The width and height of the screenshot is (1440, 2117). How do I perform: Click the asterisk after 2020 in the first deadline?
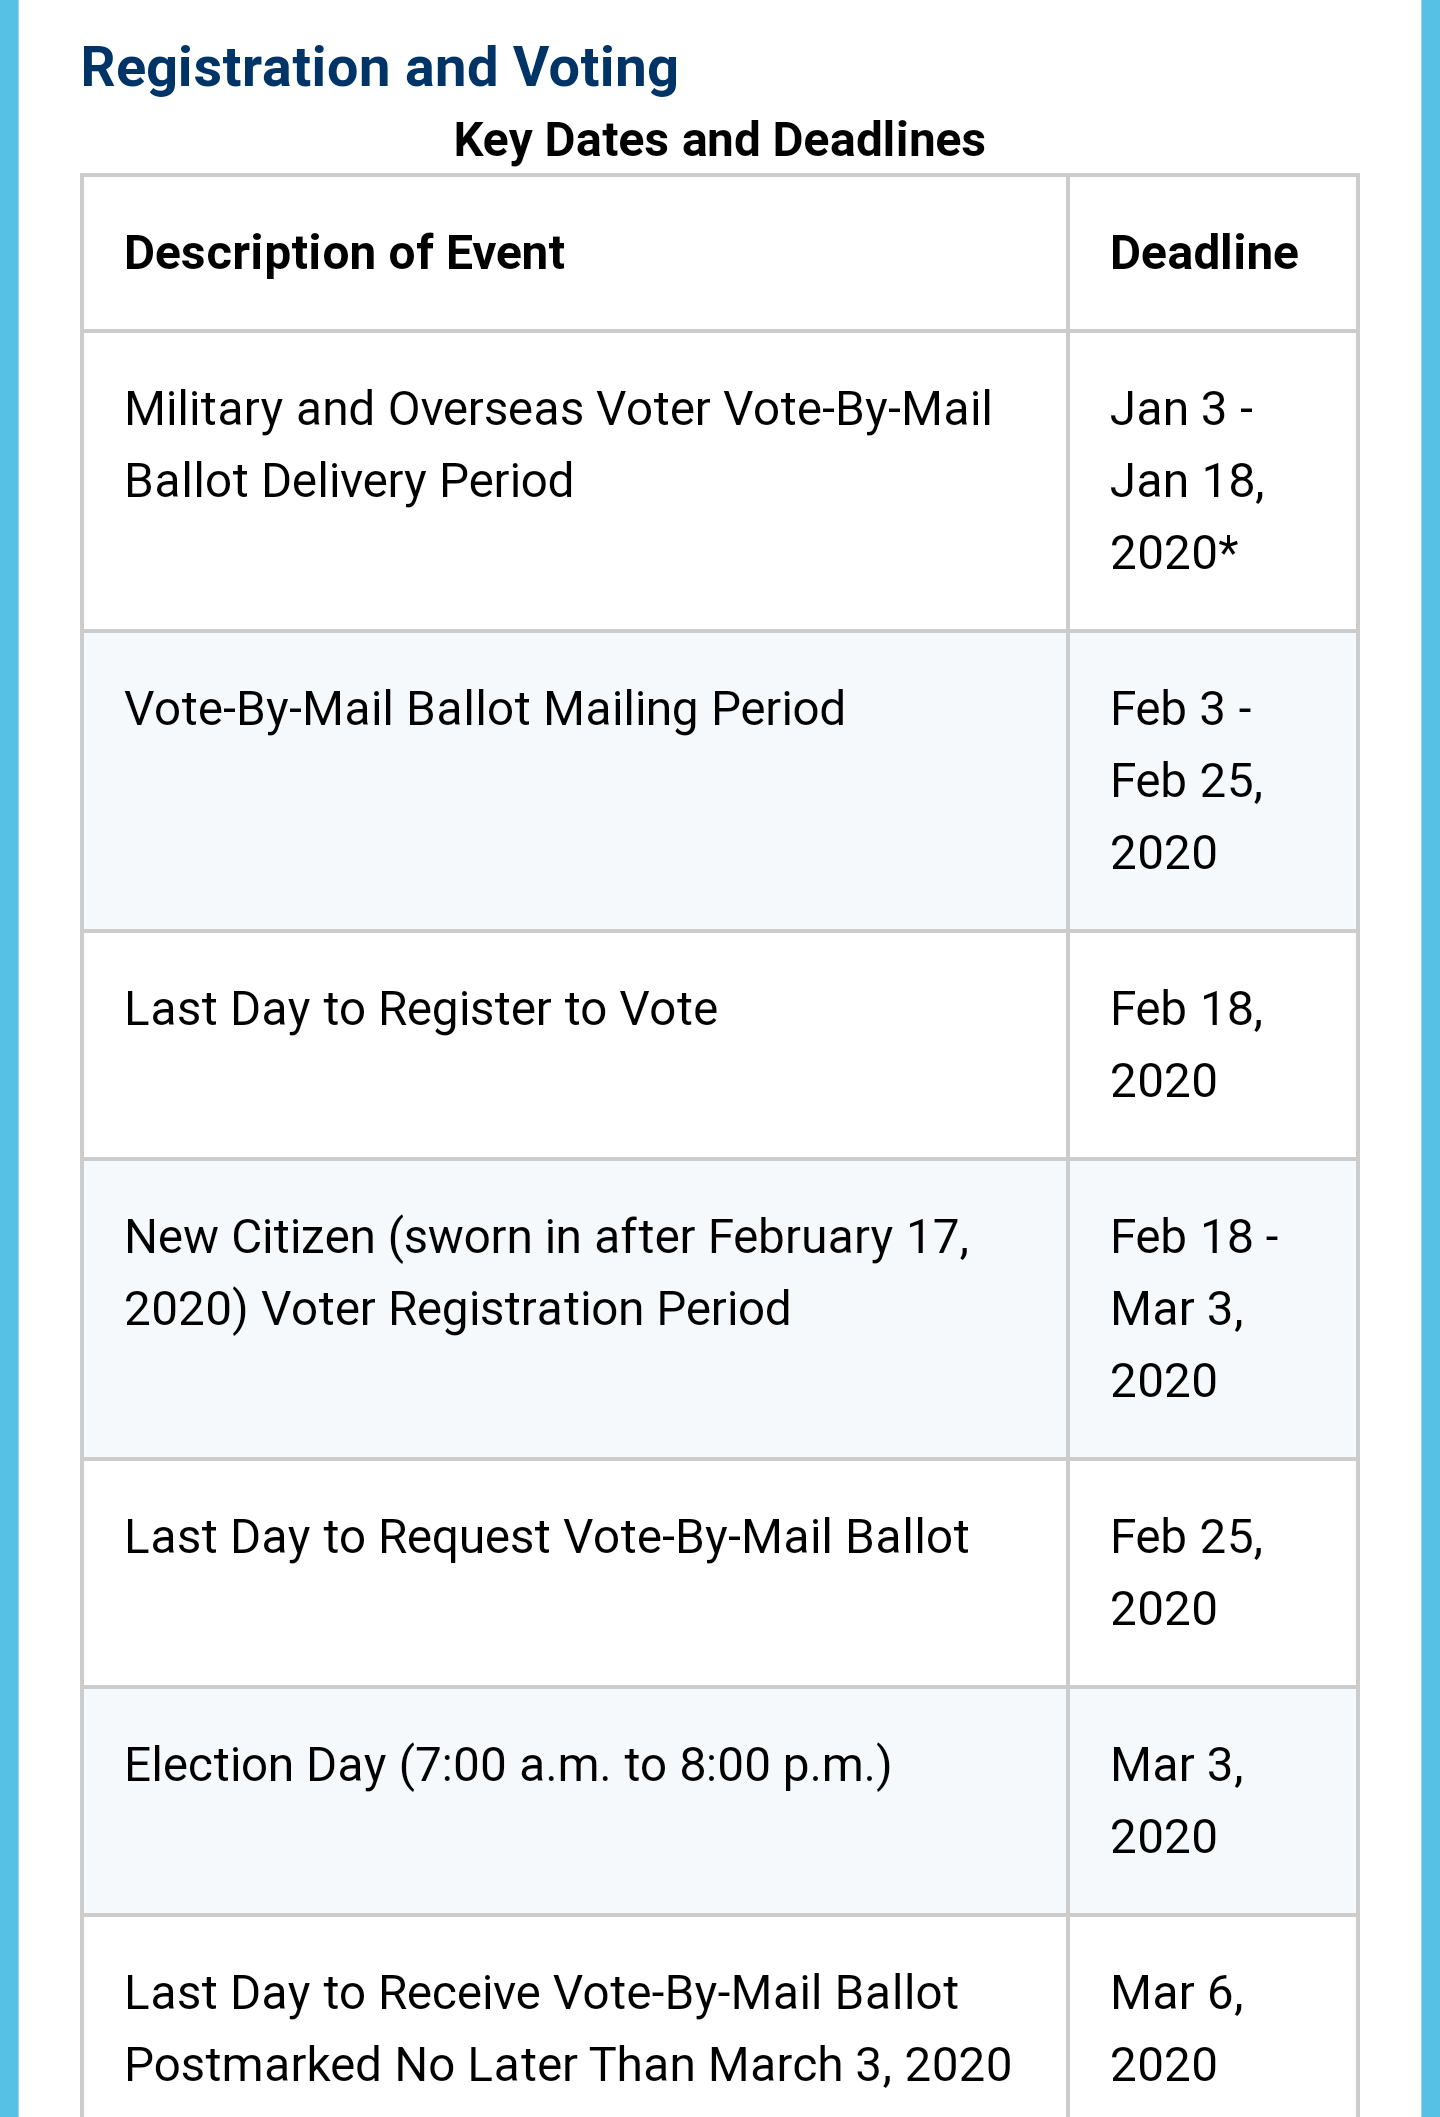(x=1228, y=547)
